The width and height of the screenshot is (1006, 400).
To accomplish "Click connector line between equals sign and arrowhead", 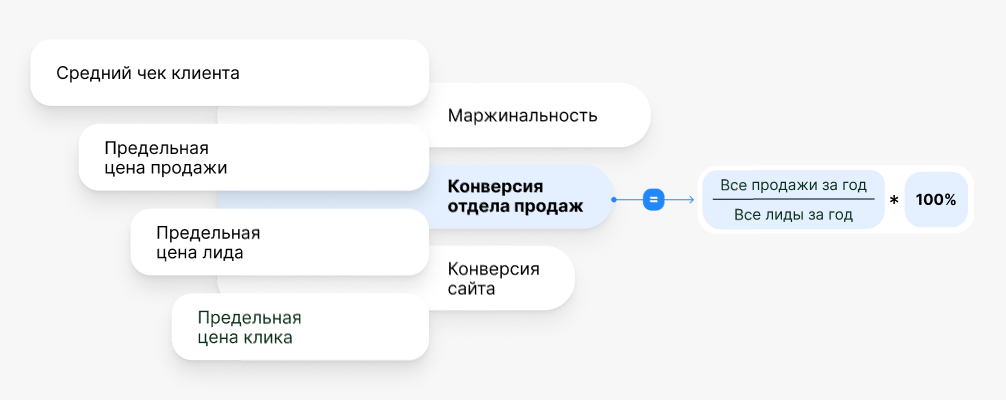I will coord(675,200).
